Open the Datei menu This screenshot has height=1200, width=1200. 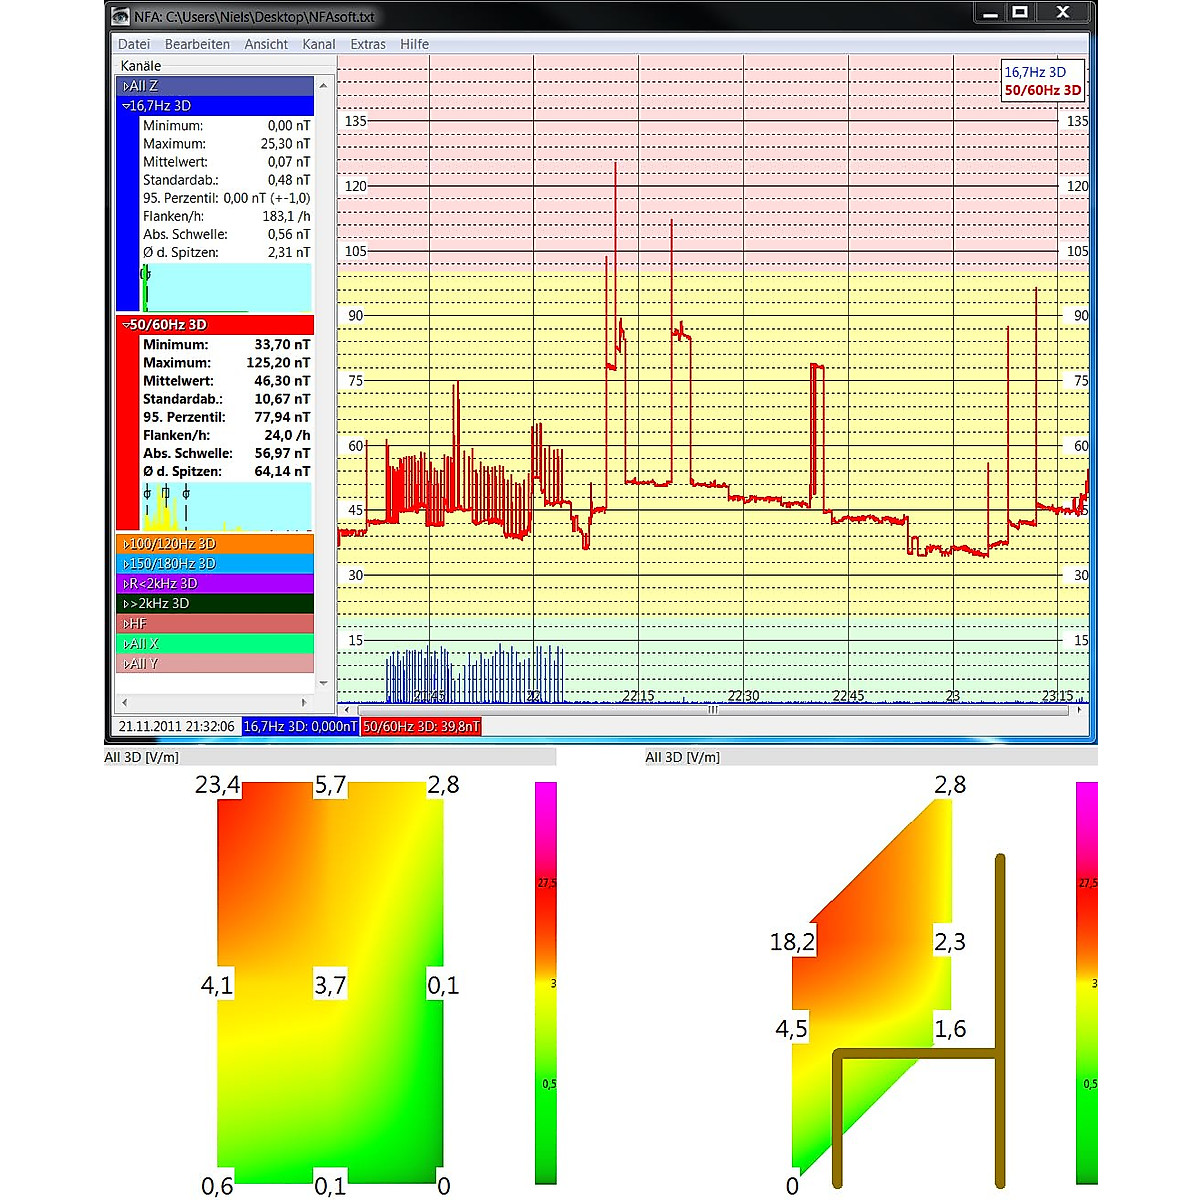[134, 44]
